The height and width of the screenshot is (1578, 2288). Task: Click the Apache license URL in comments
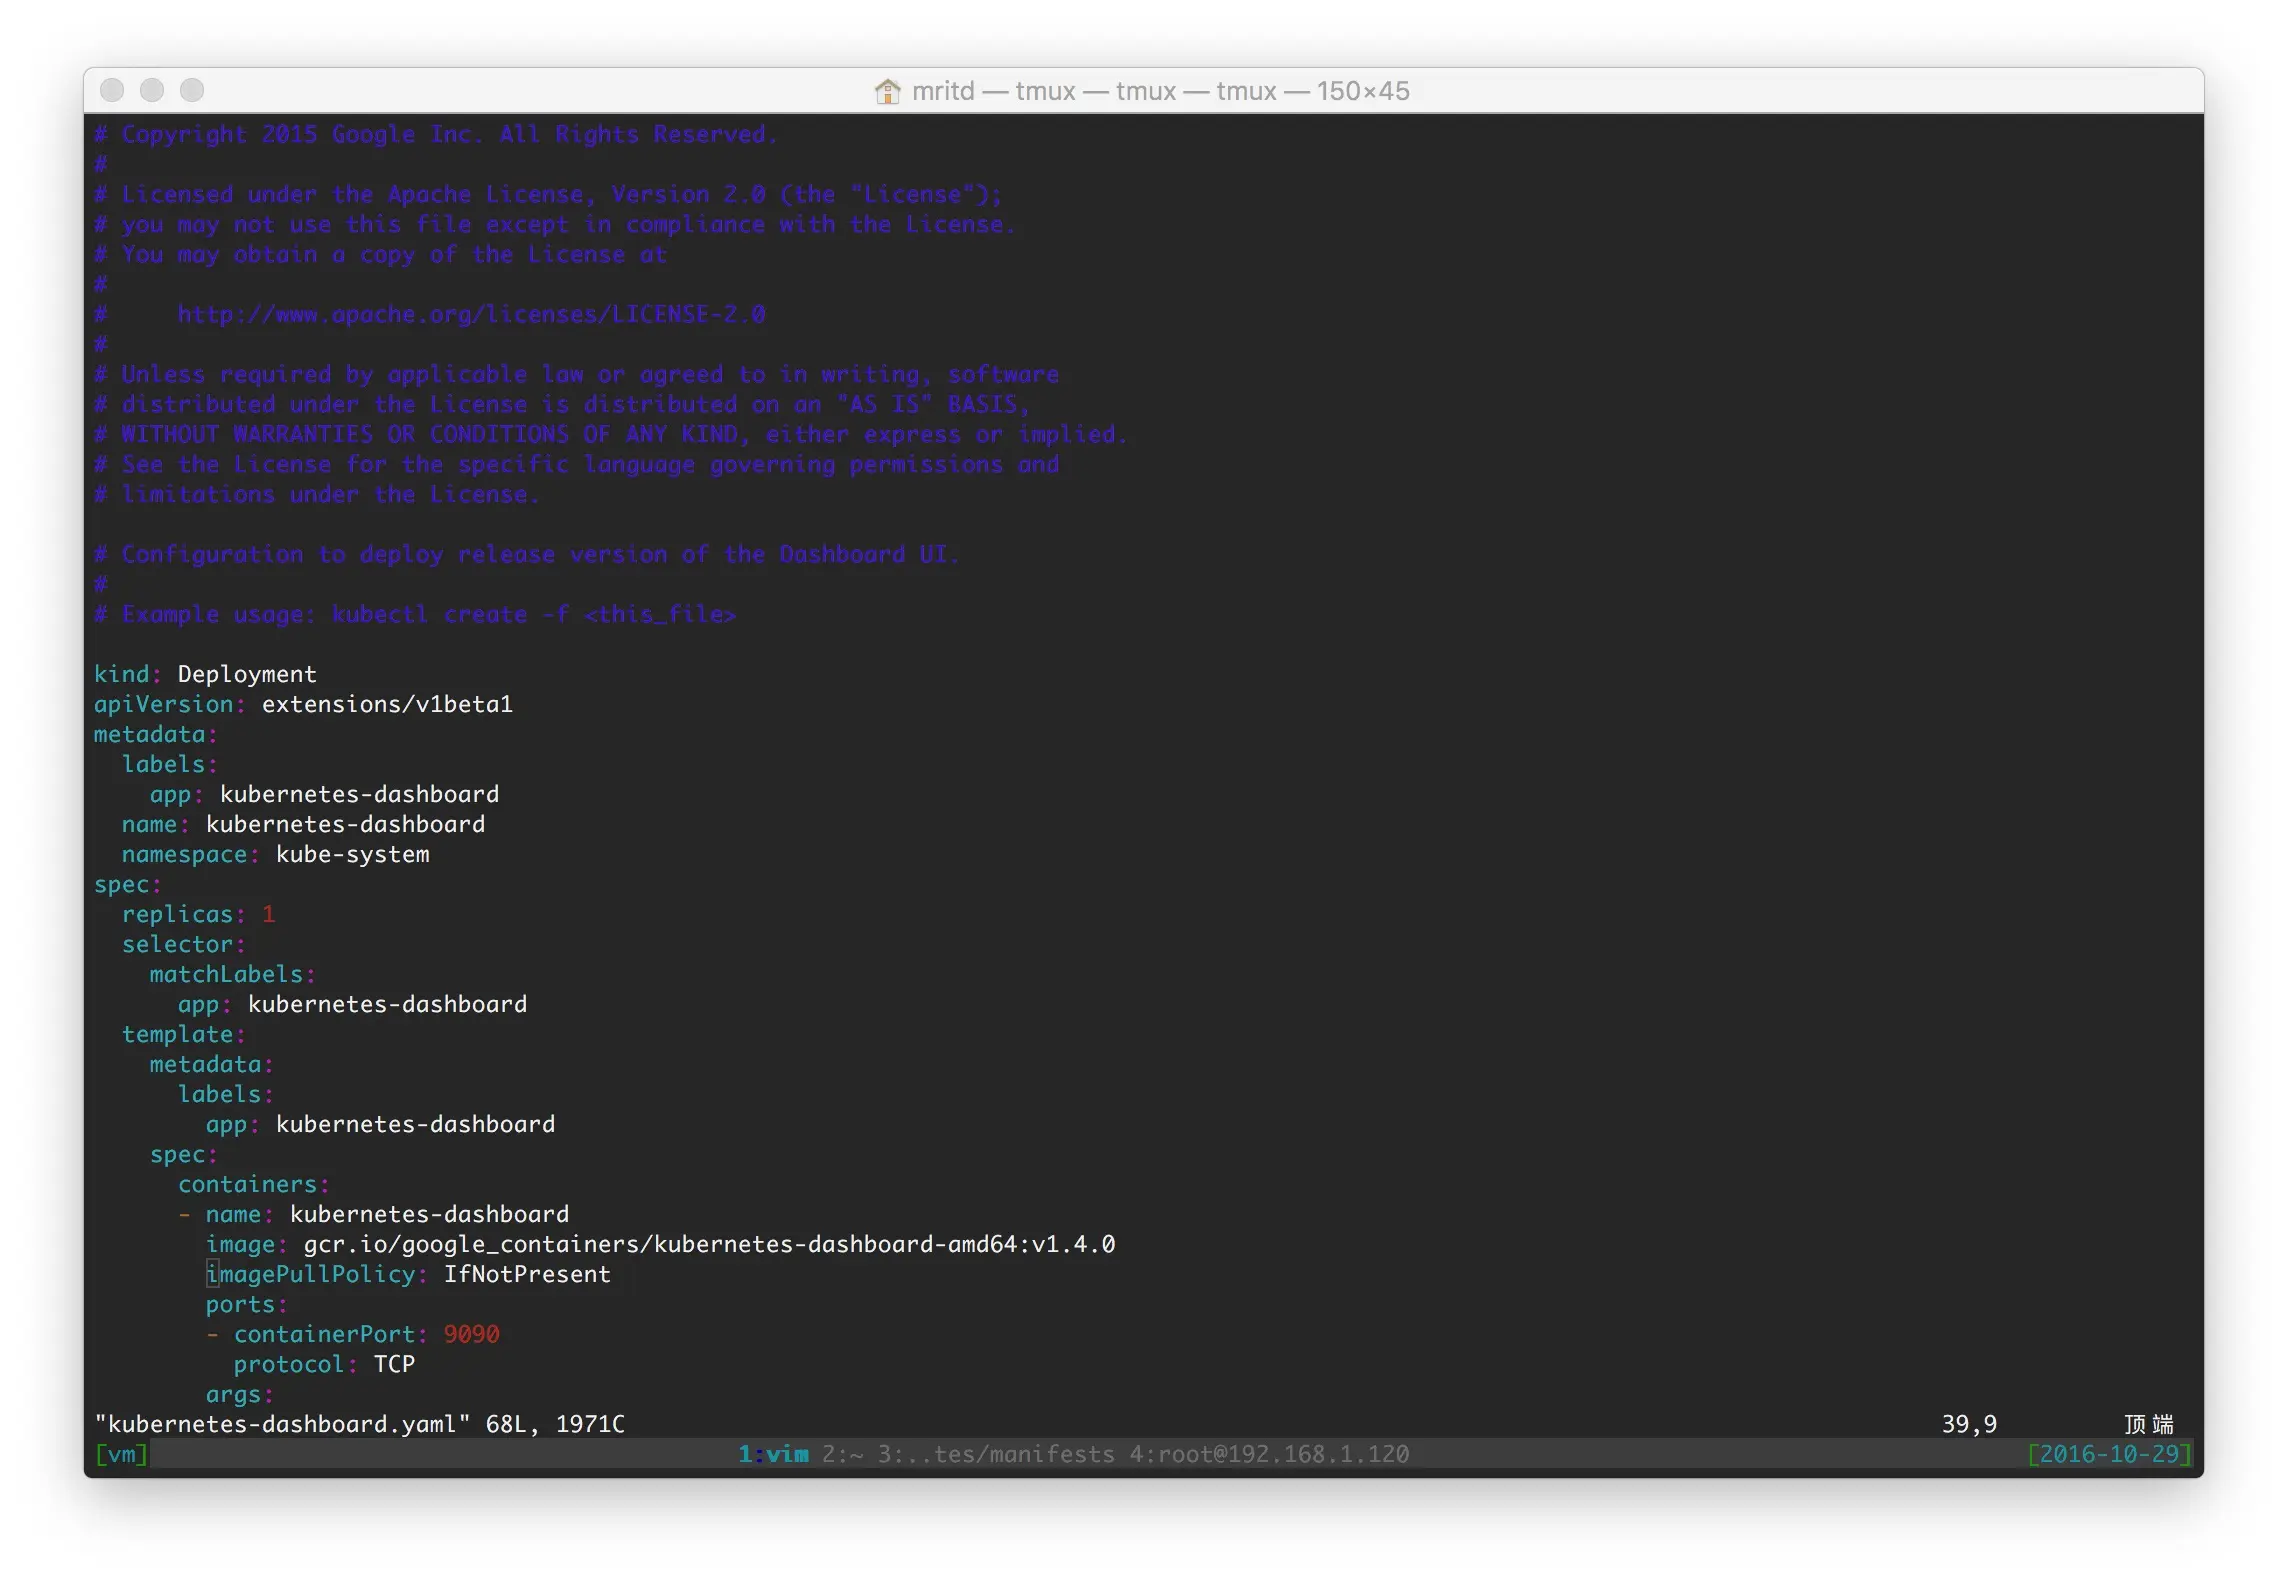point(471,315)
